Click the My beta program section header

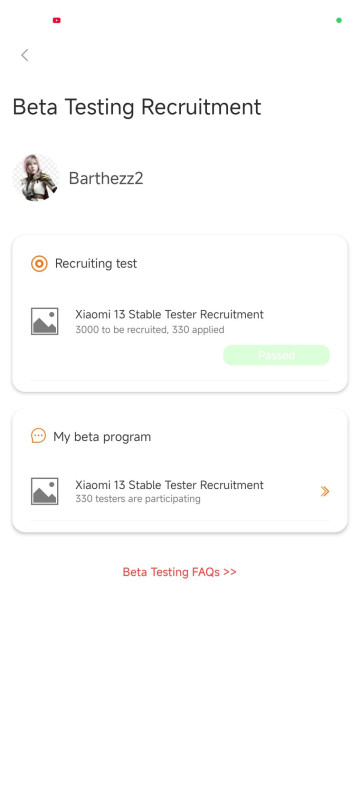coord(102,437)
